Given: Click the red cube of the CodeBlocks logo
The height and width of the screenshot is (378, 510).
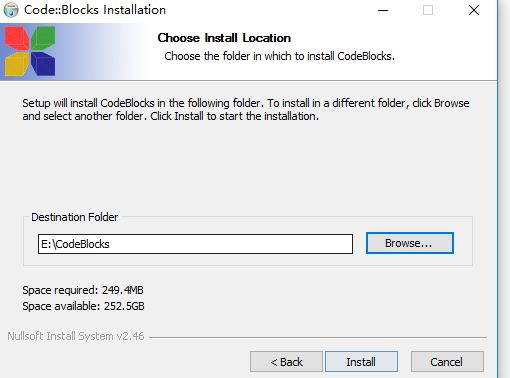Looking at the screenshot, I should (17, 38).
